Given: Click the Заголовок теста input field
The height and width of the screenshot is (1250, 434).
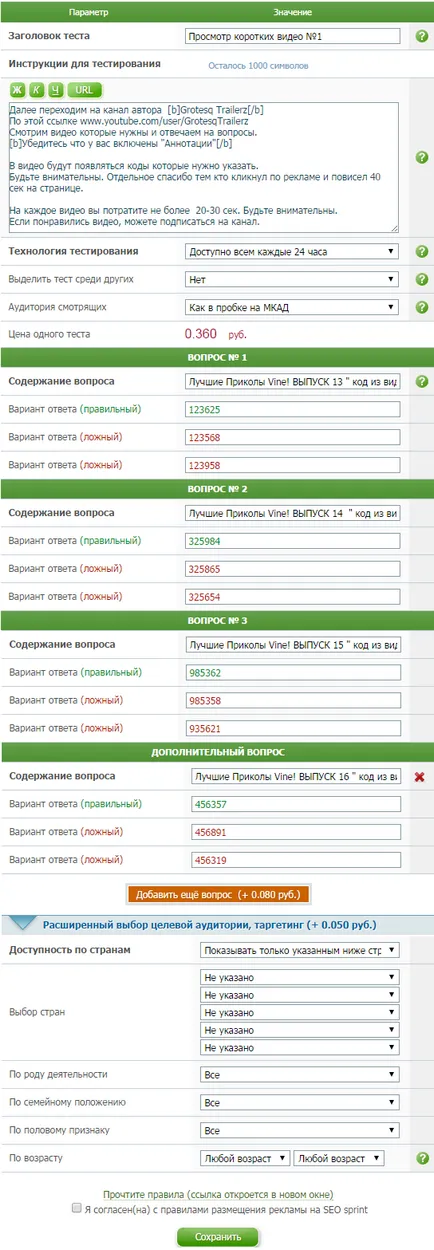Looking at the screenshot, I should [x=292, y=36].
